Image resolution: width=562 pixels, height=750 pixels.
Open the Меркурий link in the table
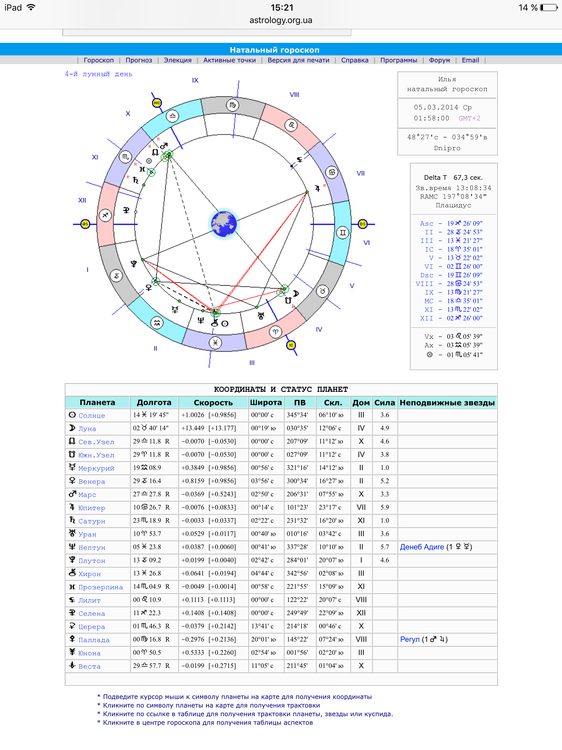[96, 468]
